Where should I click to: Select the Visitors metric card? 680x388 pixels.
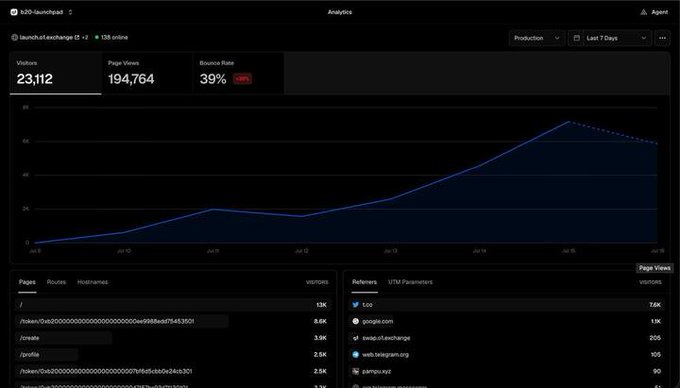(56, 73)
